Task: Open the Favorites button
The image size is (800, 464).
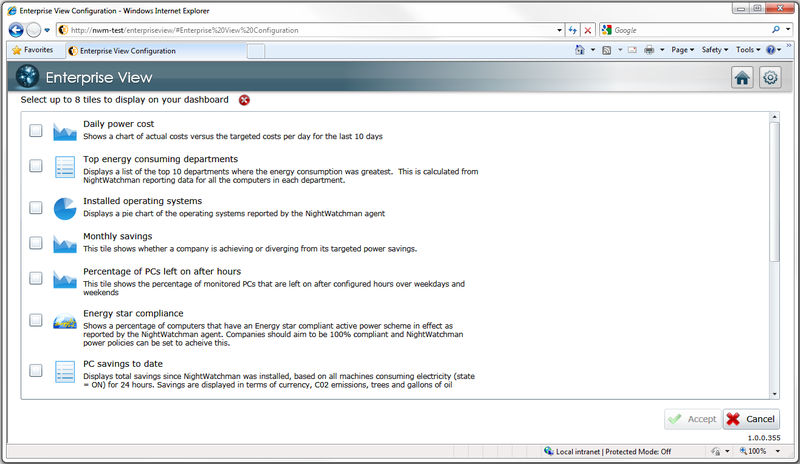Action: [x=32, y=50]
